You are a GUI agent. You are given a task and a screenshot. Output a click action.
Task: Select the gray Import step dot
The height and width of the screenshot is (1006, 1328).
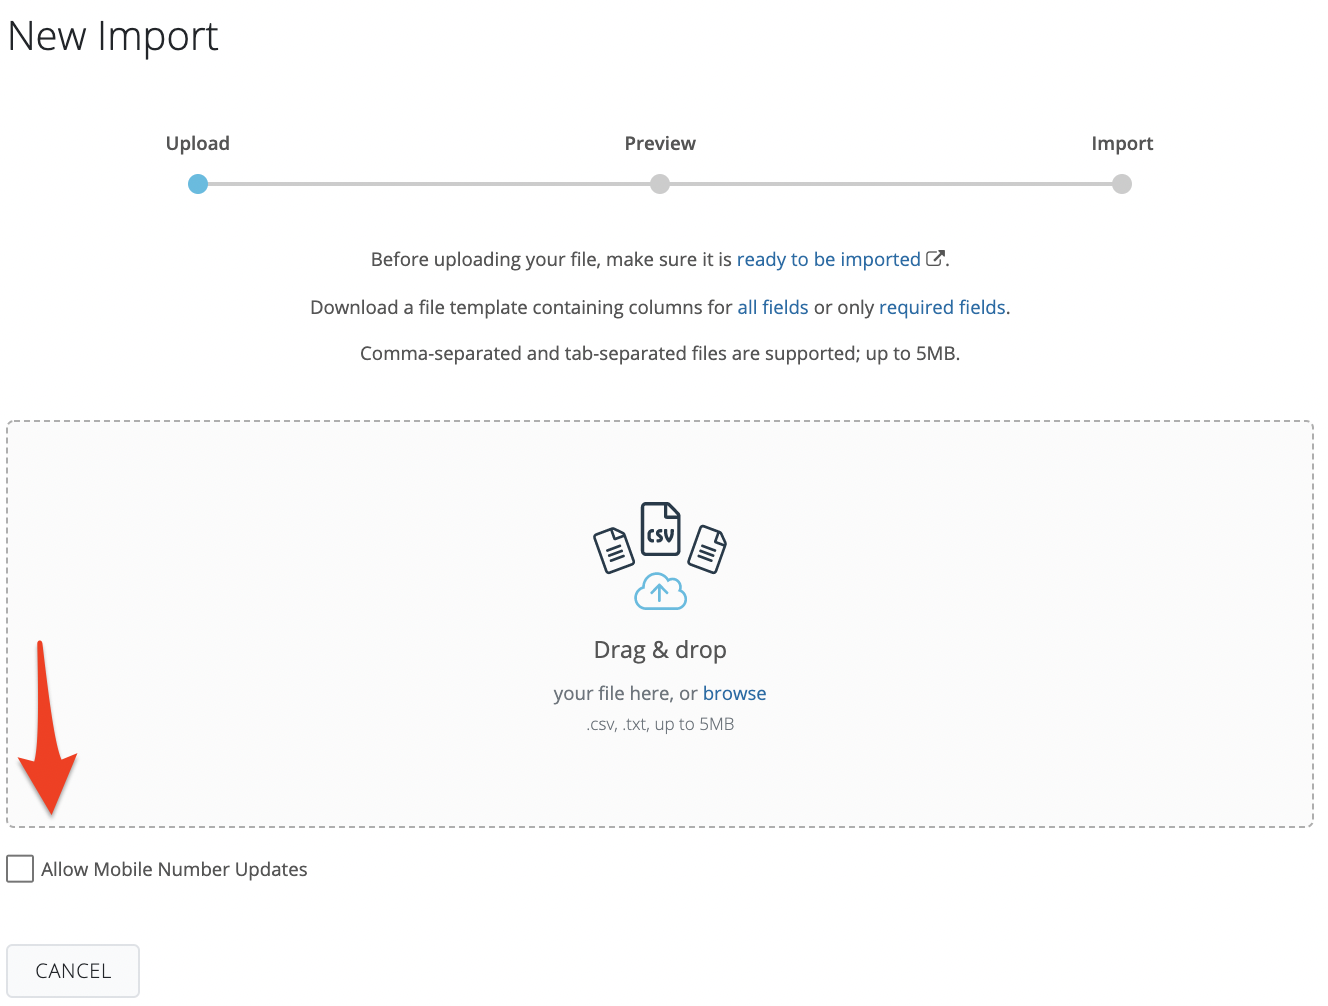(x=1122, y=184)
